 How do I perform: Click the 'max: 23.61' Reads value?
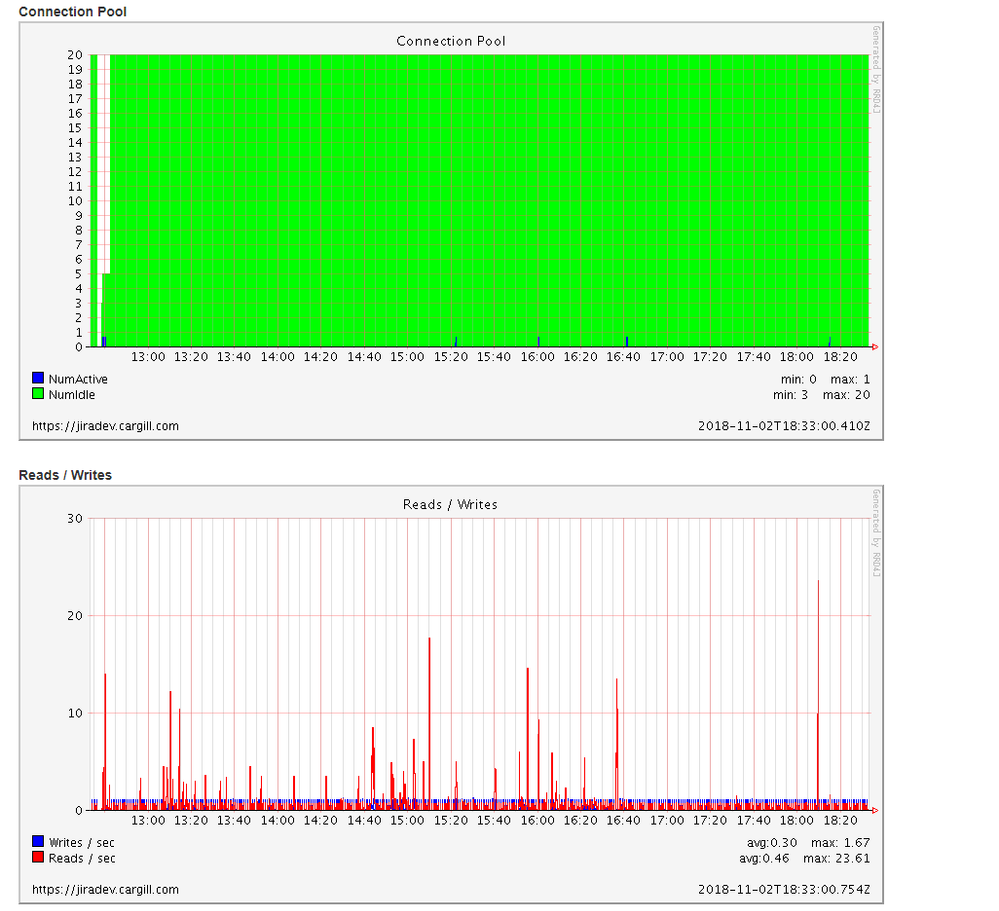point(837,858)
